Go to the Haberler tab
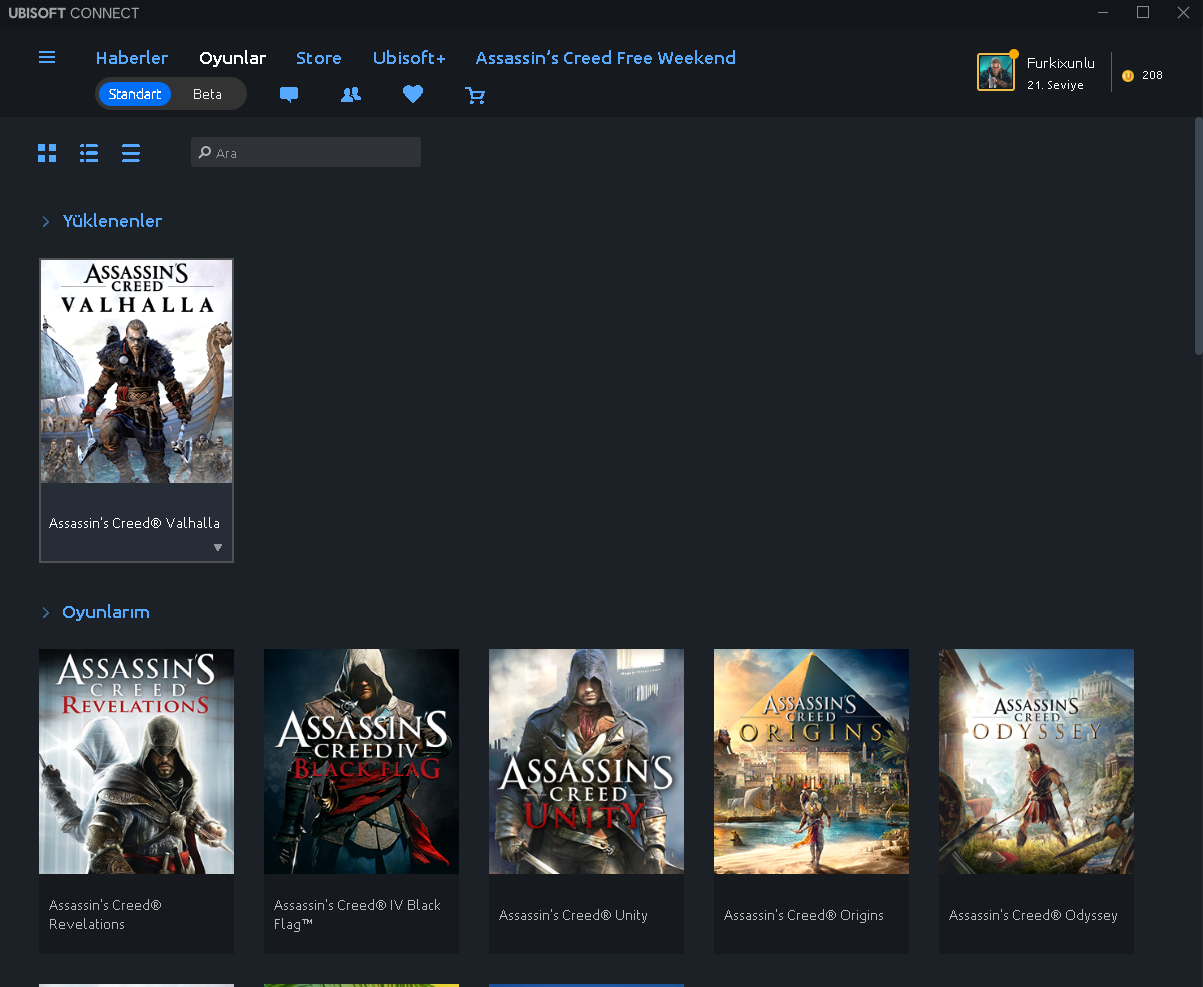The height and width of the screenshot is (987, 1203). pyautogui.click(x=132, y=58)
